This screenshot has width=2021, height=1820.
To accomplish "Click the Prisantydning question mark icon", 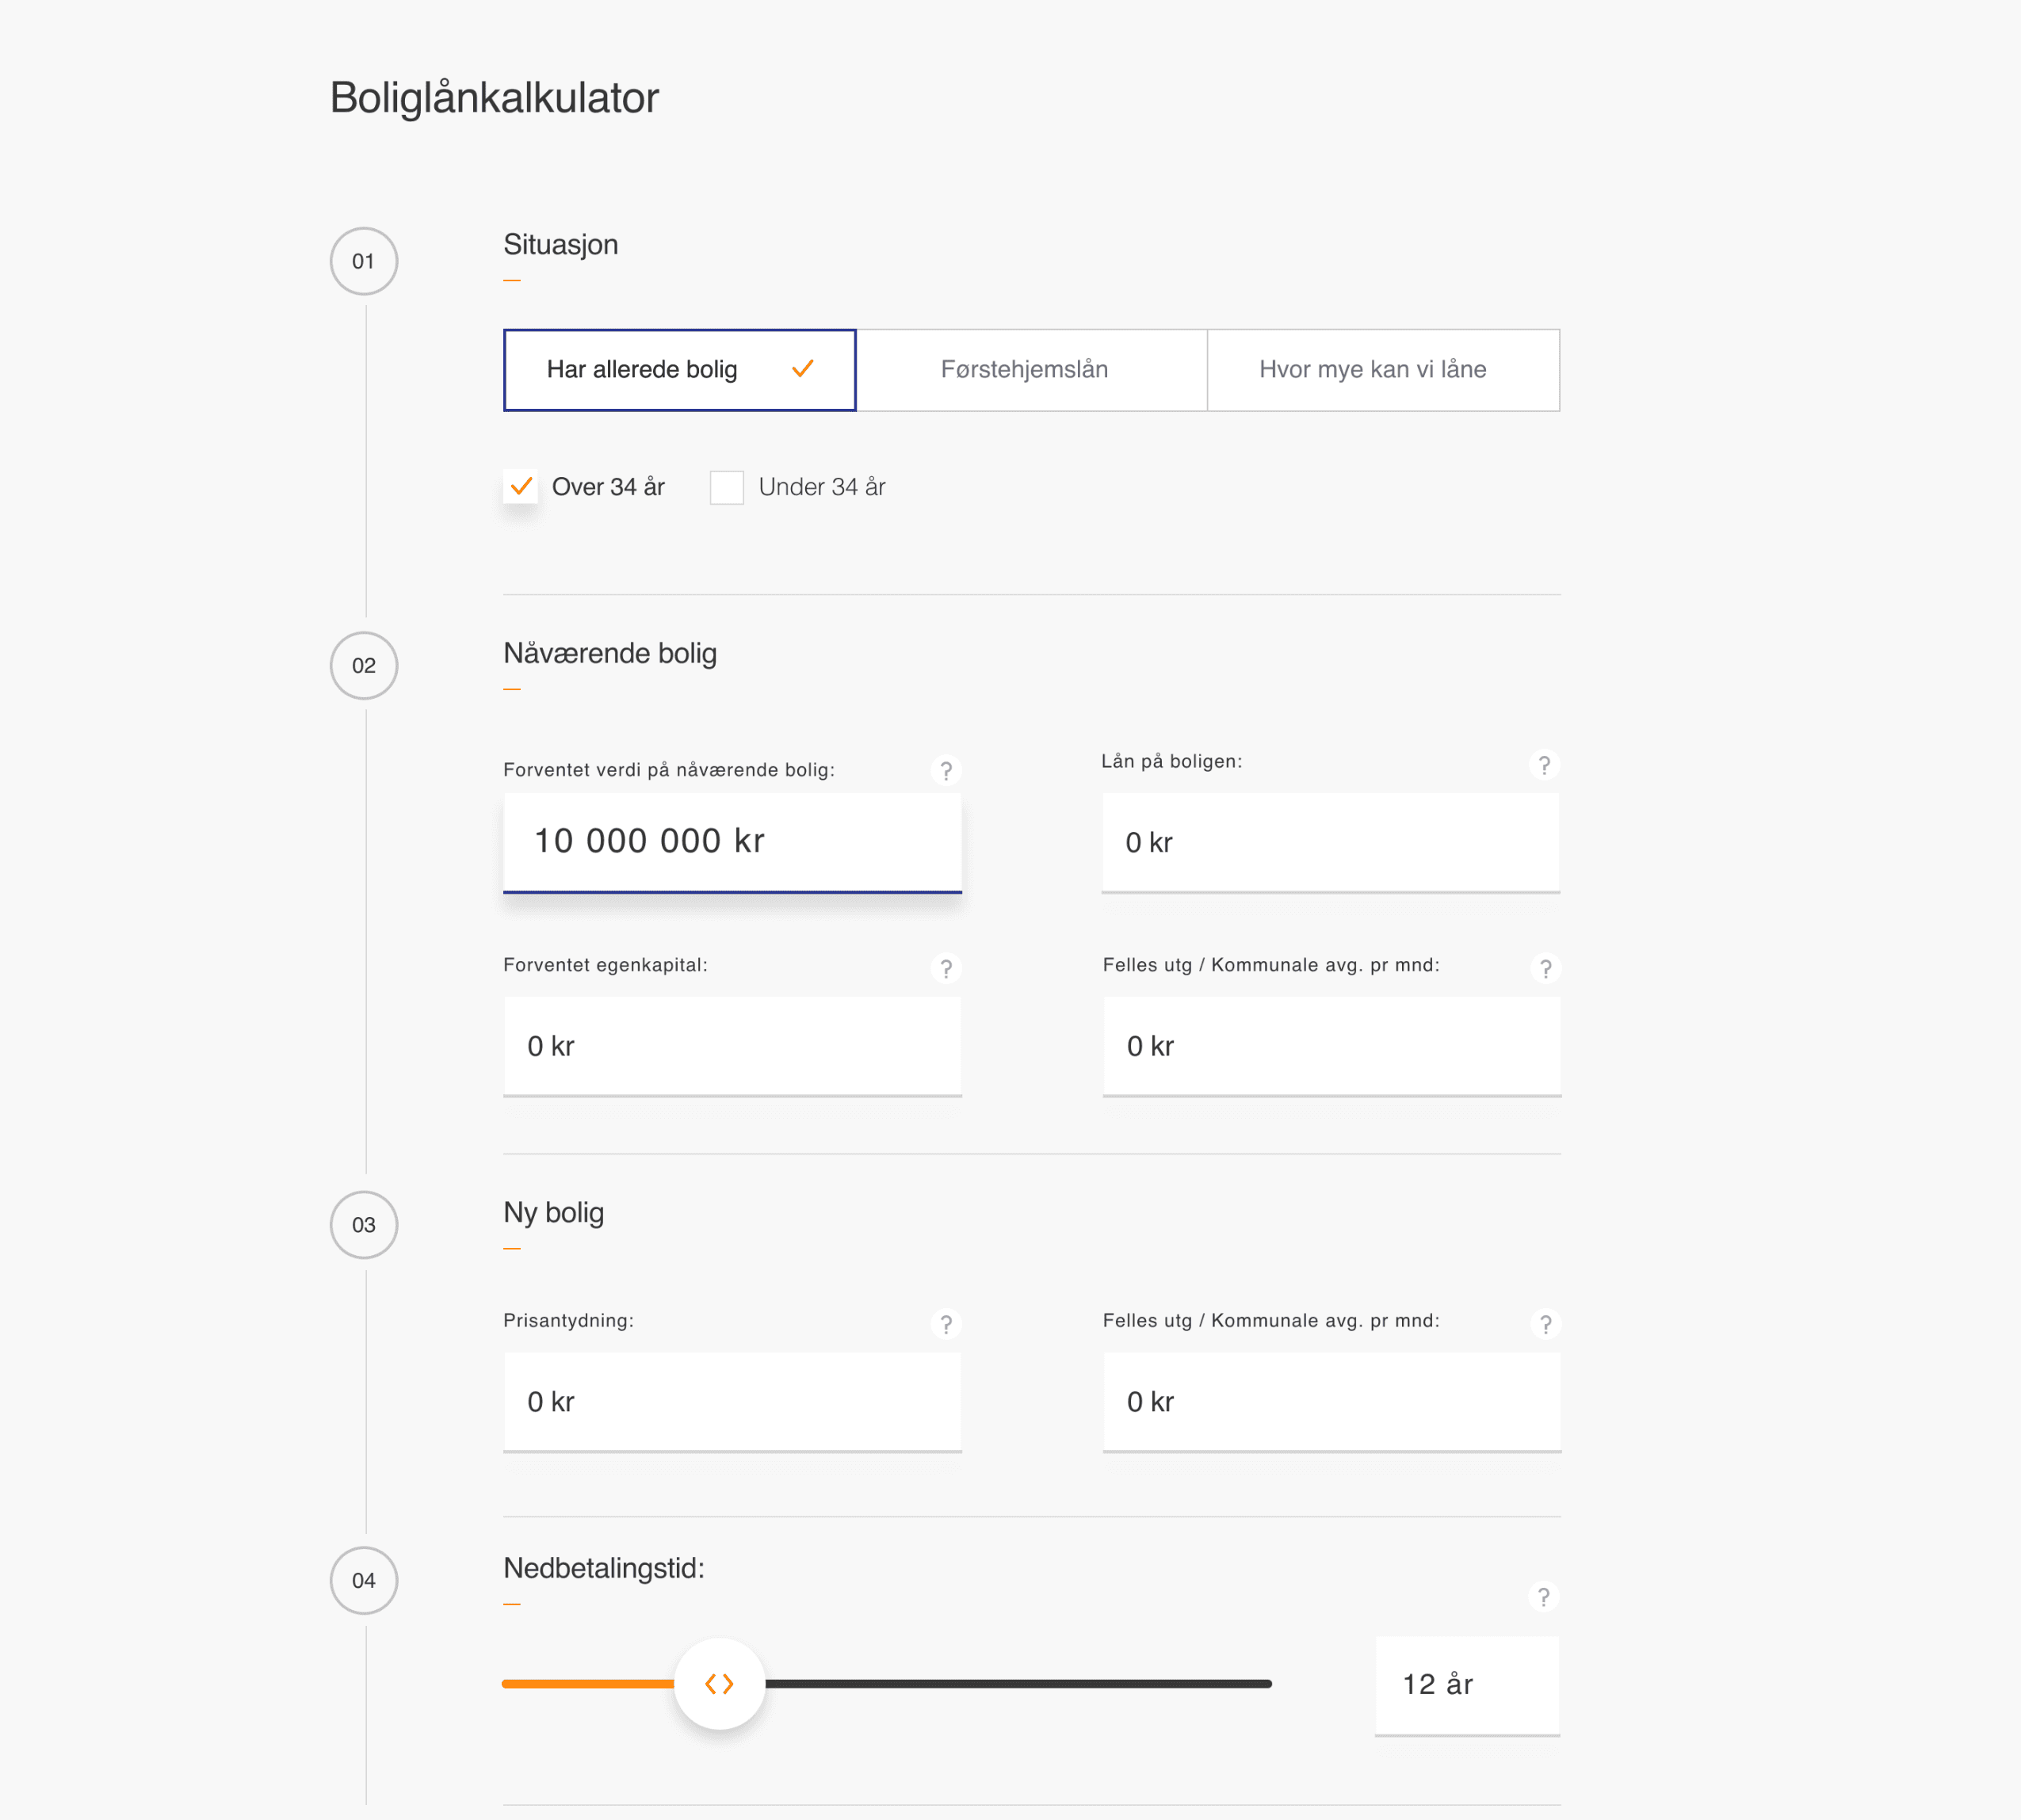I will [x=945, y=1324].
